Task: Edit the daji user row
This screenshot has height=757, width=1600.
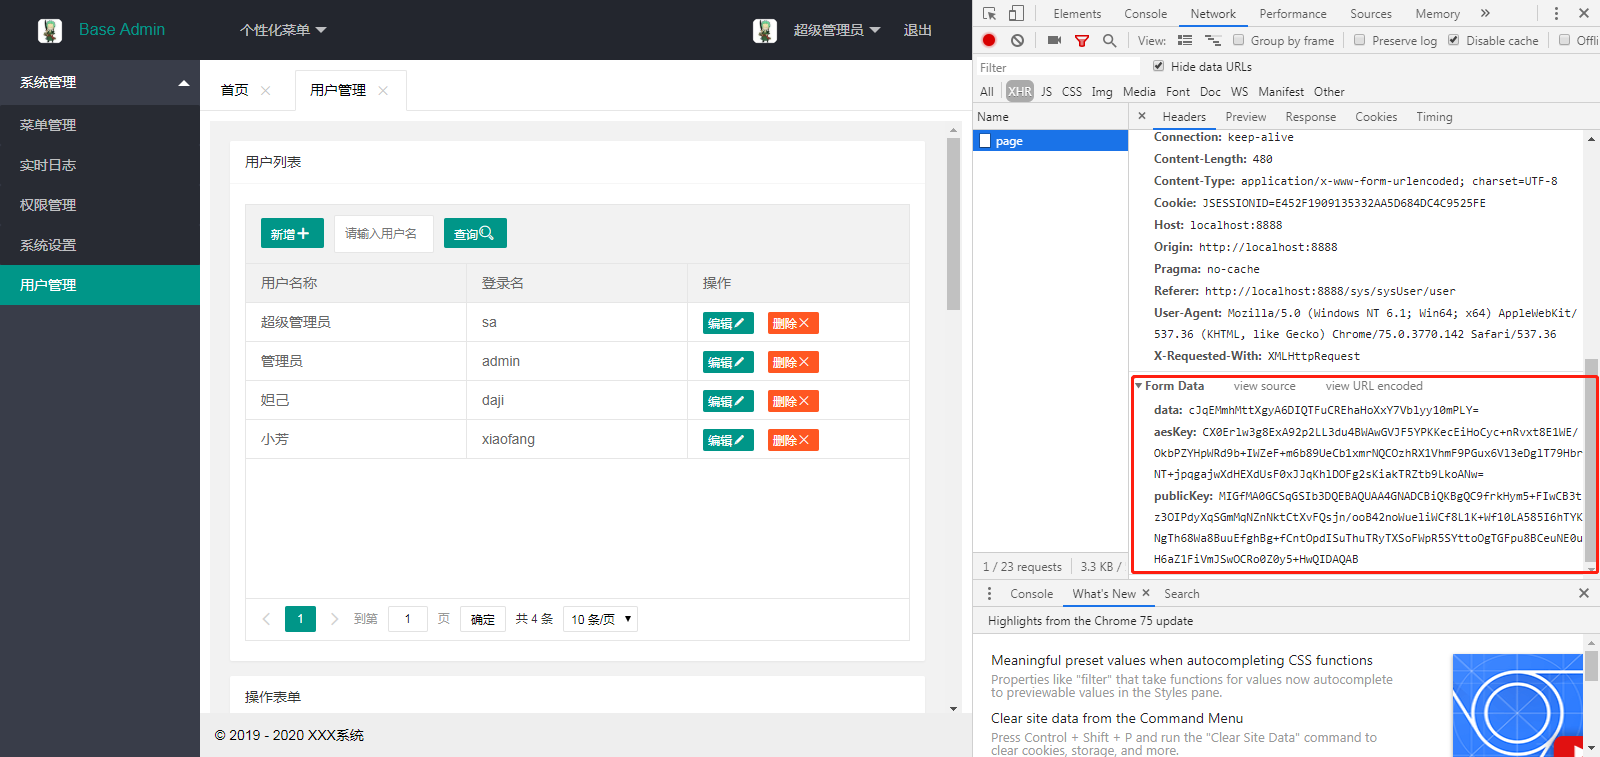Action: pyautogui.click(x=728, y=401)
